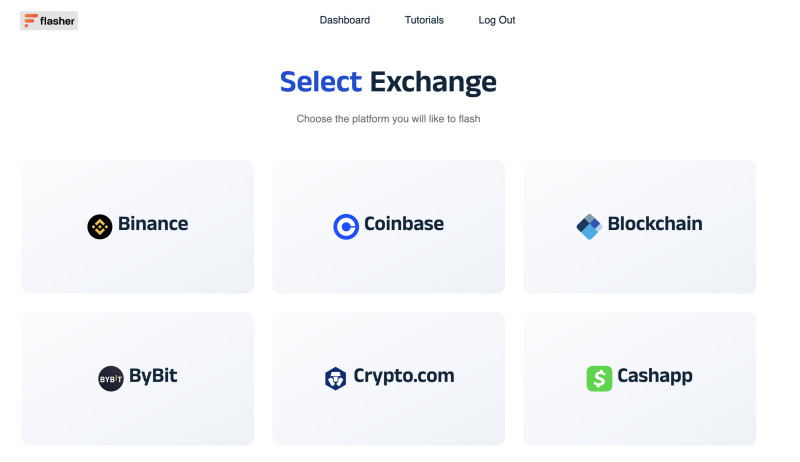Click the blue word "Select" in heading

(x=320, y=82)
